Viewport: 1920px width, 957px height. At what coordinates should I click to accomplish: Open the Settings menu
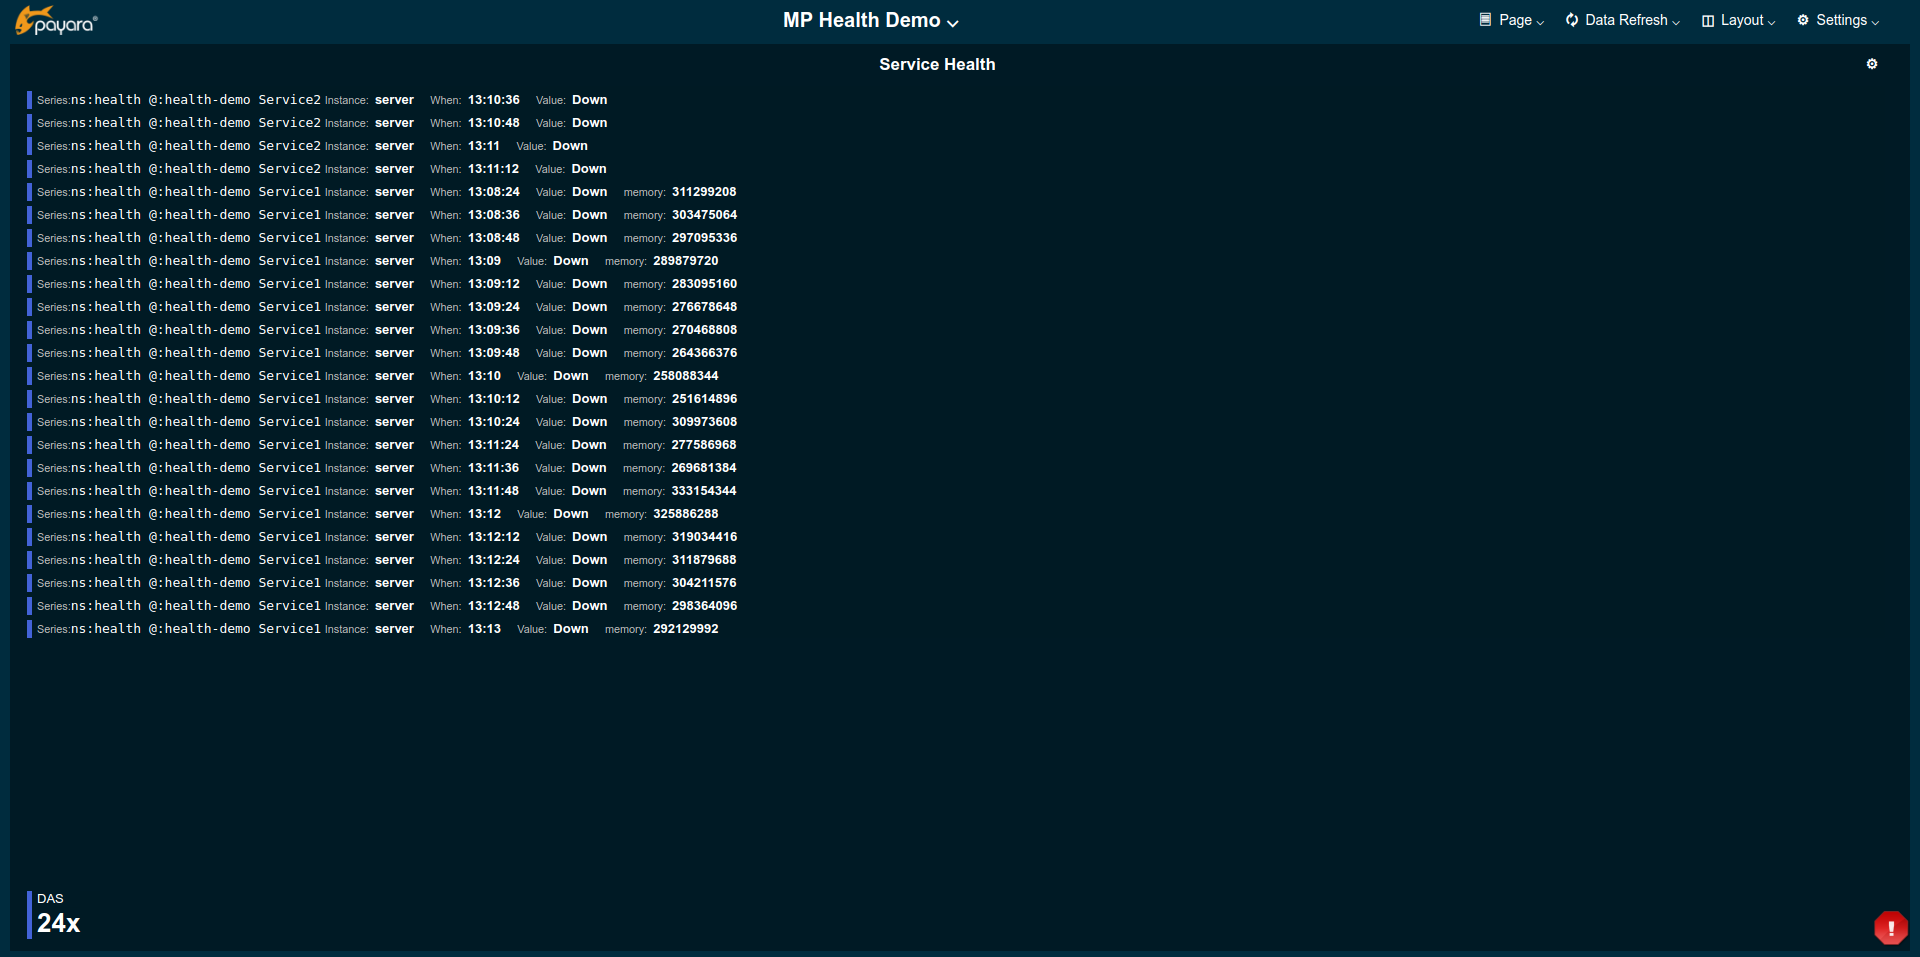[x=1841, y=20]
